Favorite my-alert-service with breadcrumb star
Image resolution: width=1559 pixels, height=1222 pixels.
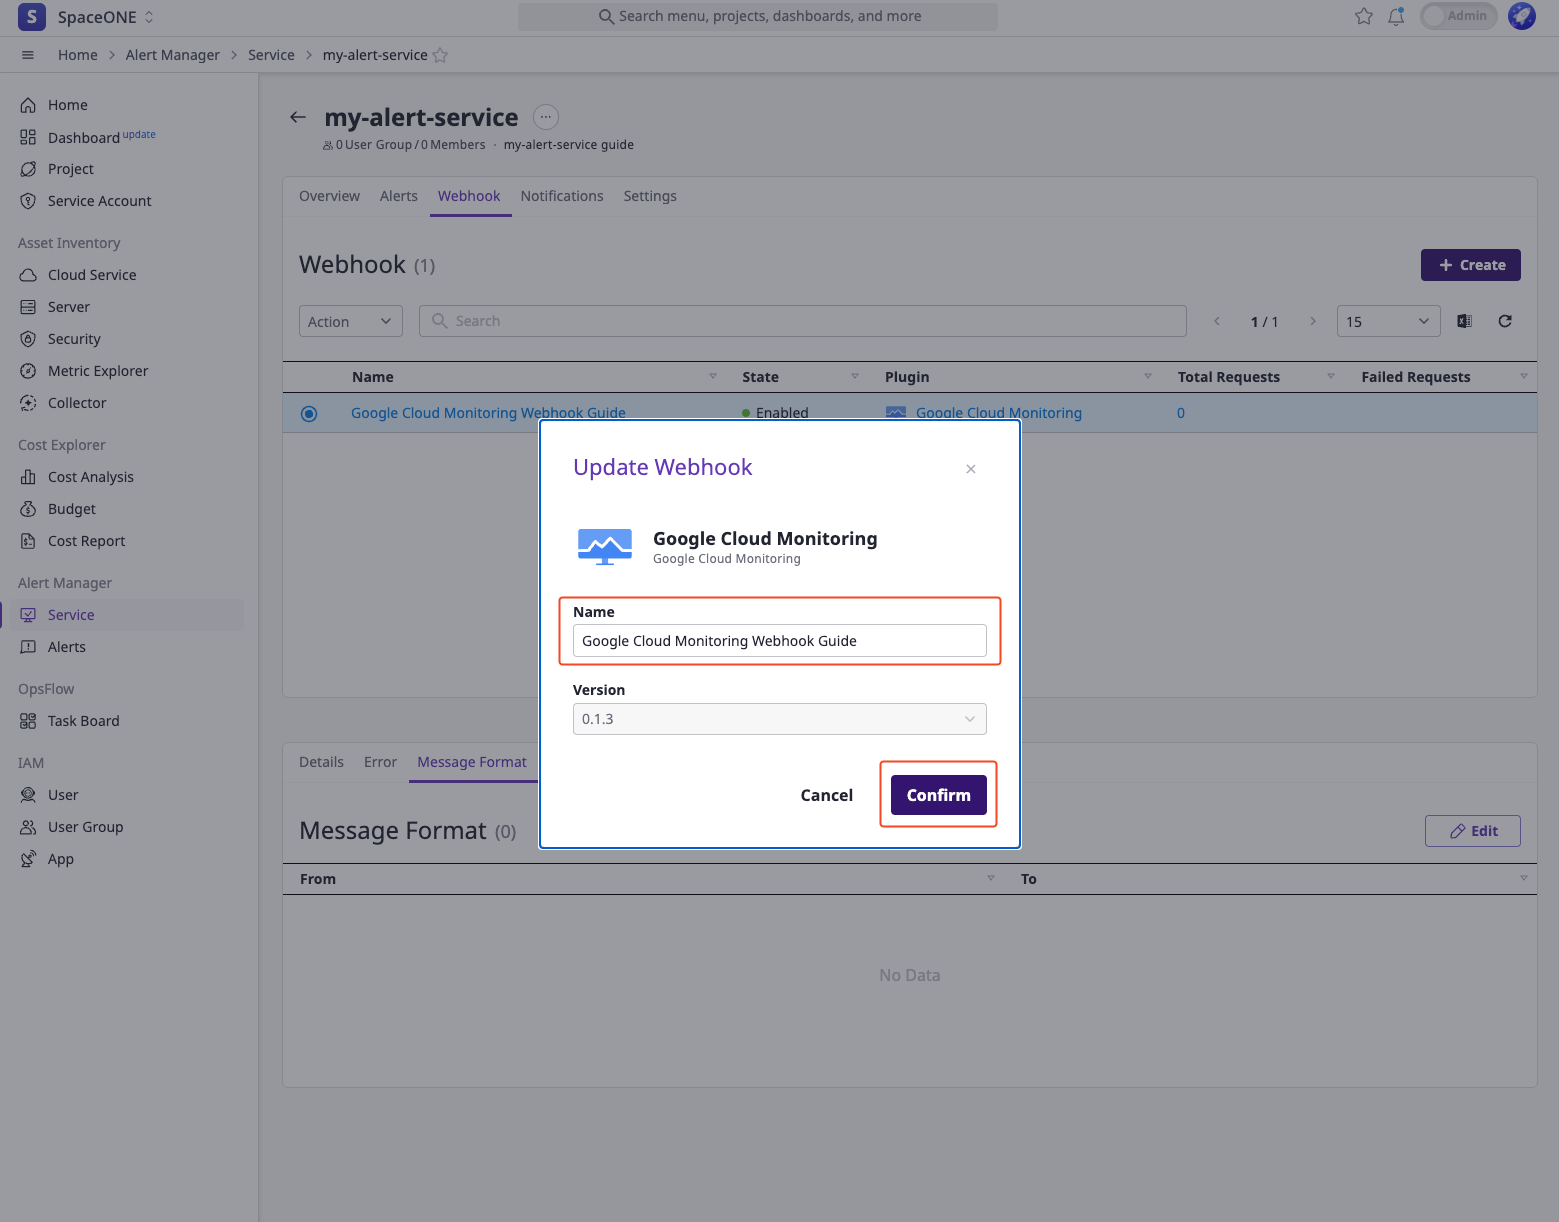pos(440,55)
